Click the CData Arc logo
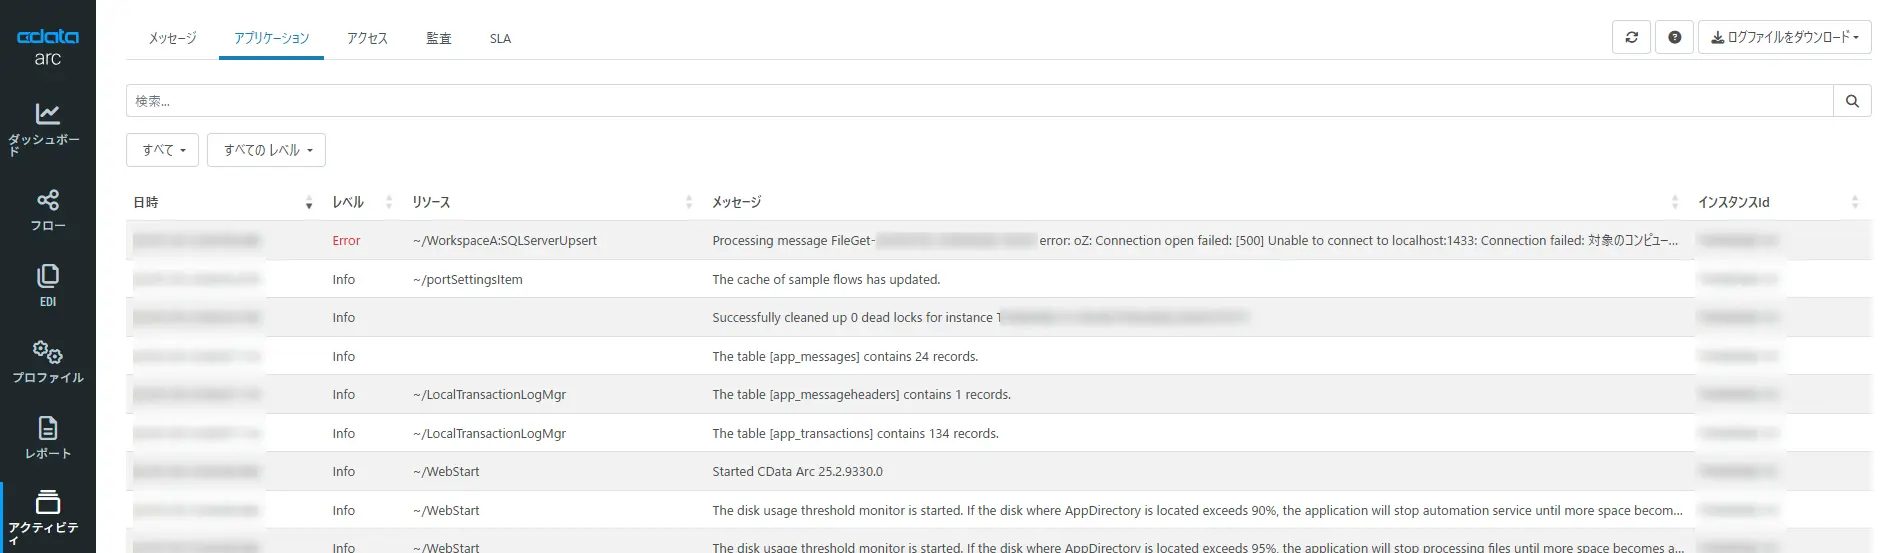This screenshot has height=553, width=1891. tap(47, 46)
